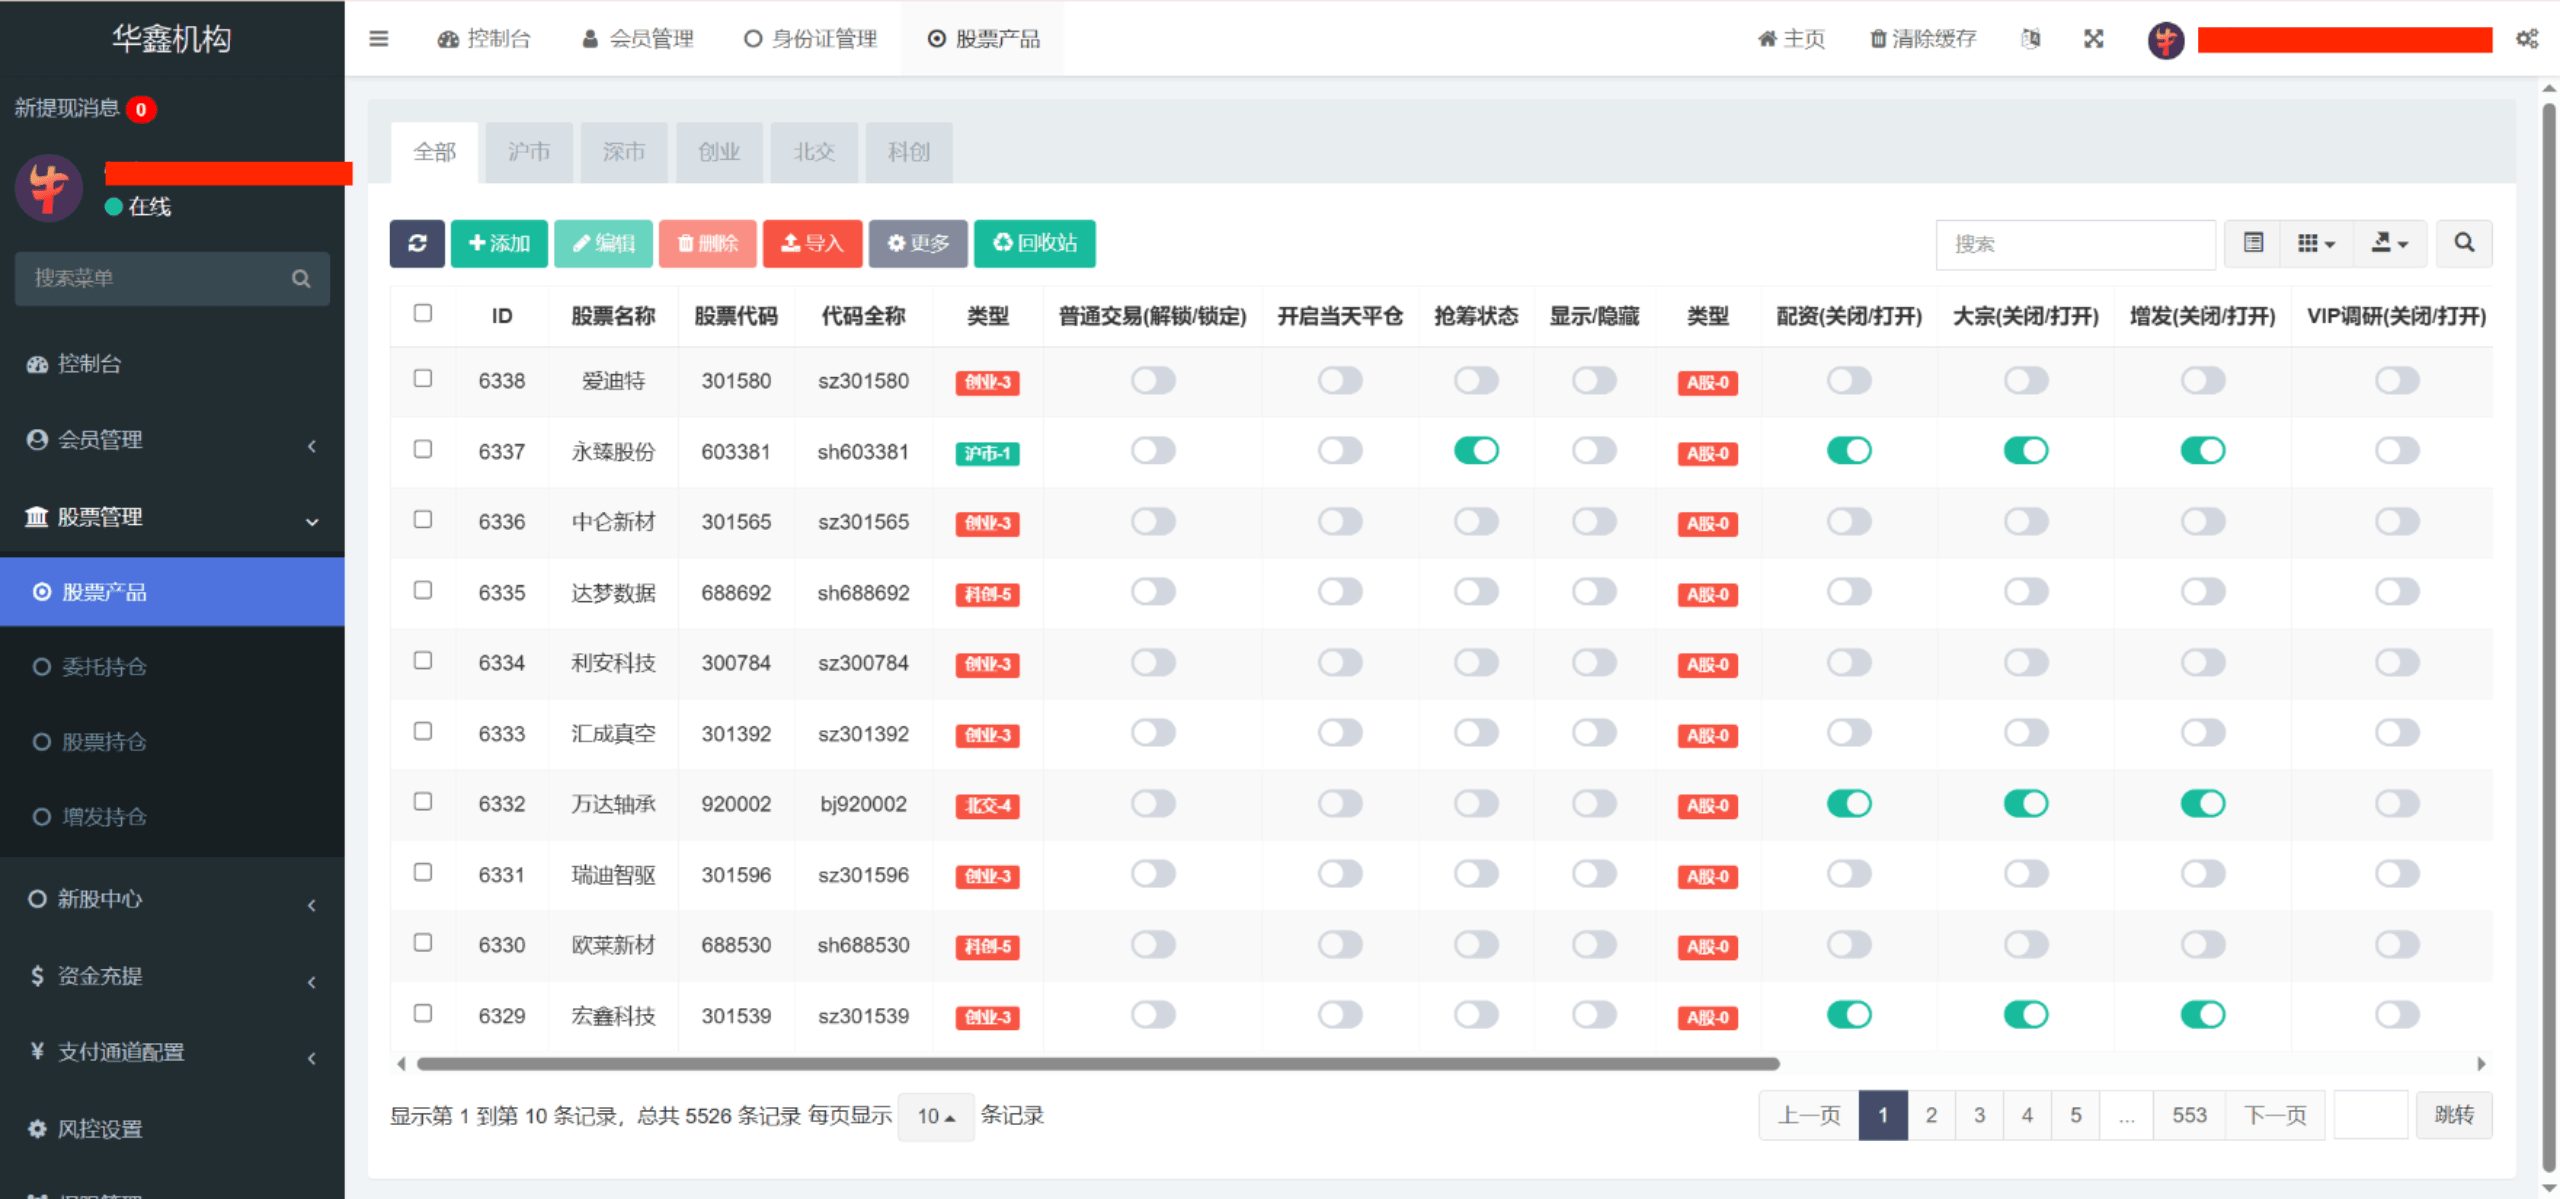Disable 配资 toggle for 永臻股份
Screen dimensions: 2560x1199
click(1848, 450)
